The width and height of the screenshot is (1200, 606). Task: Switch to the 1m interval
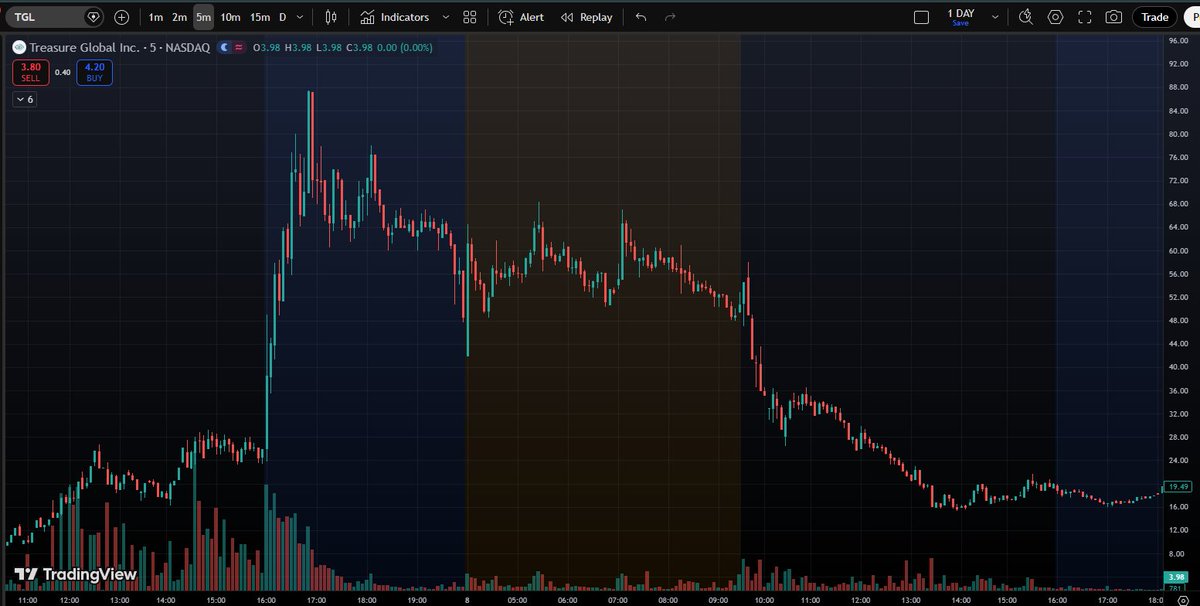[155, 17]
